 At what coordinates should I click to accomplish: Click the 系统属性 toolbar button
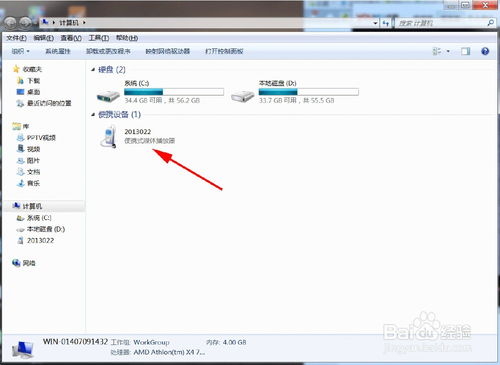point(58,51)
